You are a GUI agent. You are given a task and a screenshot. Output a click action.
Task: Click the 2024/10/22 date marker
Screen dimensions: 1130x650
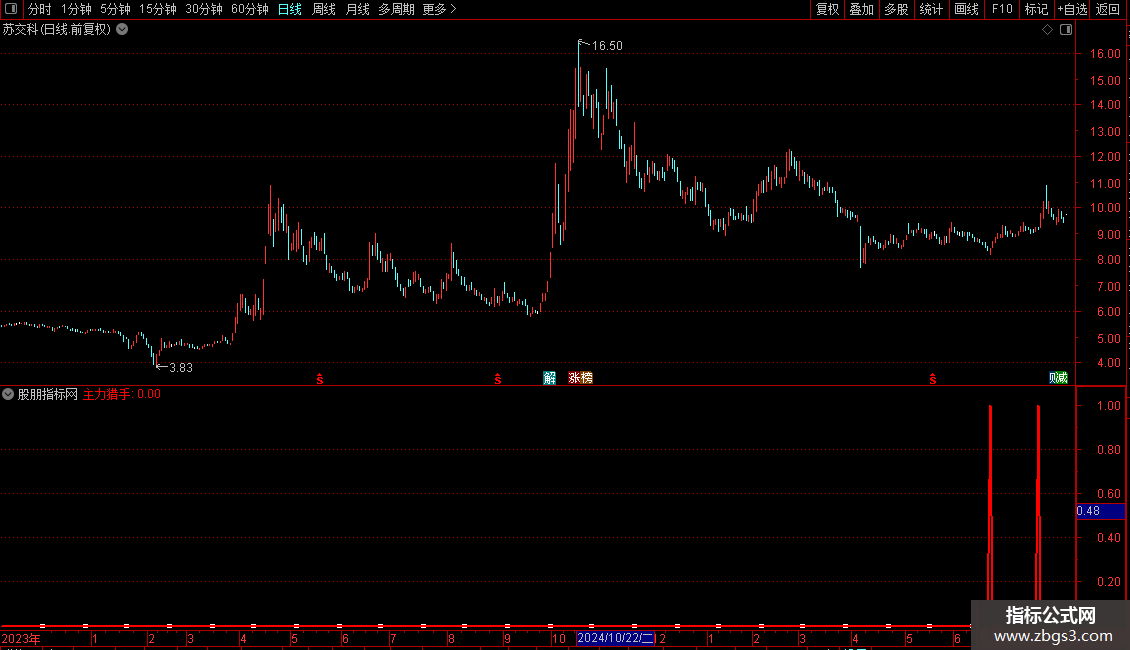point(615,638)
